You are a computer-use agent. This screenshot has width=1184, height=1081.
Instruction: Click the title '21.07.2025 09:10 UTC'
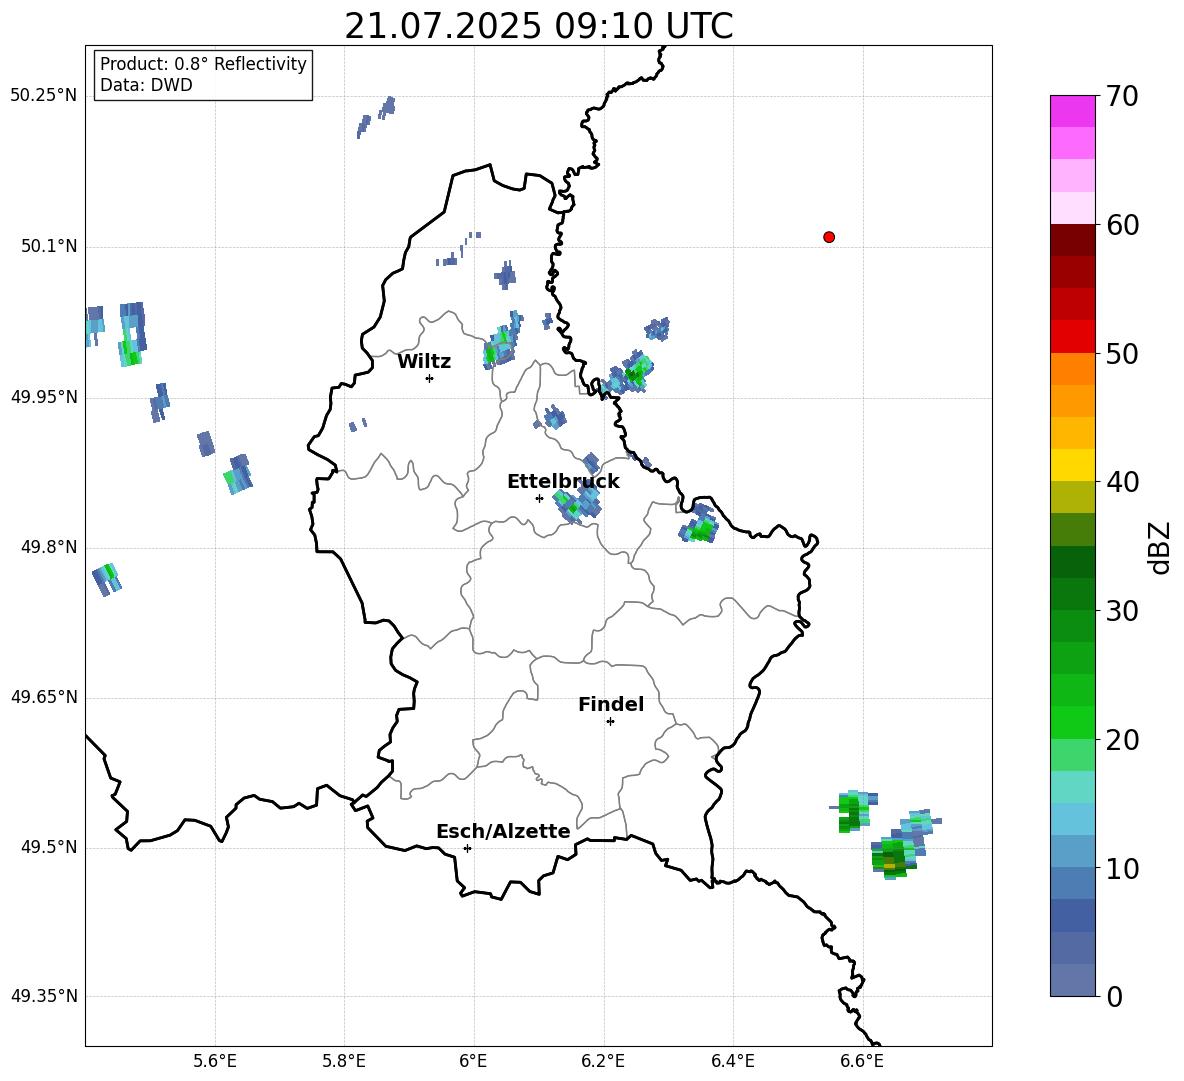[539, 26]
